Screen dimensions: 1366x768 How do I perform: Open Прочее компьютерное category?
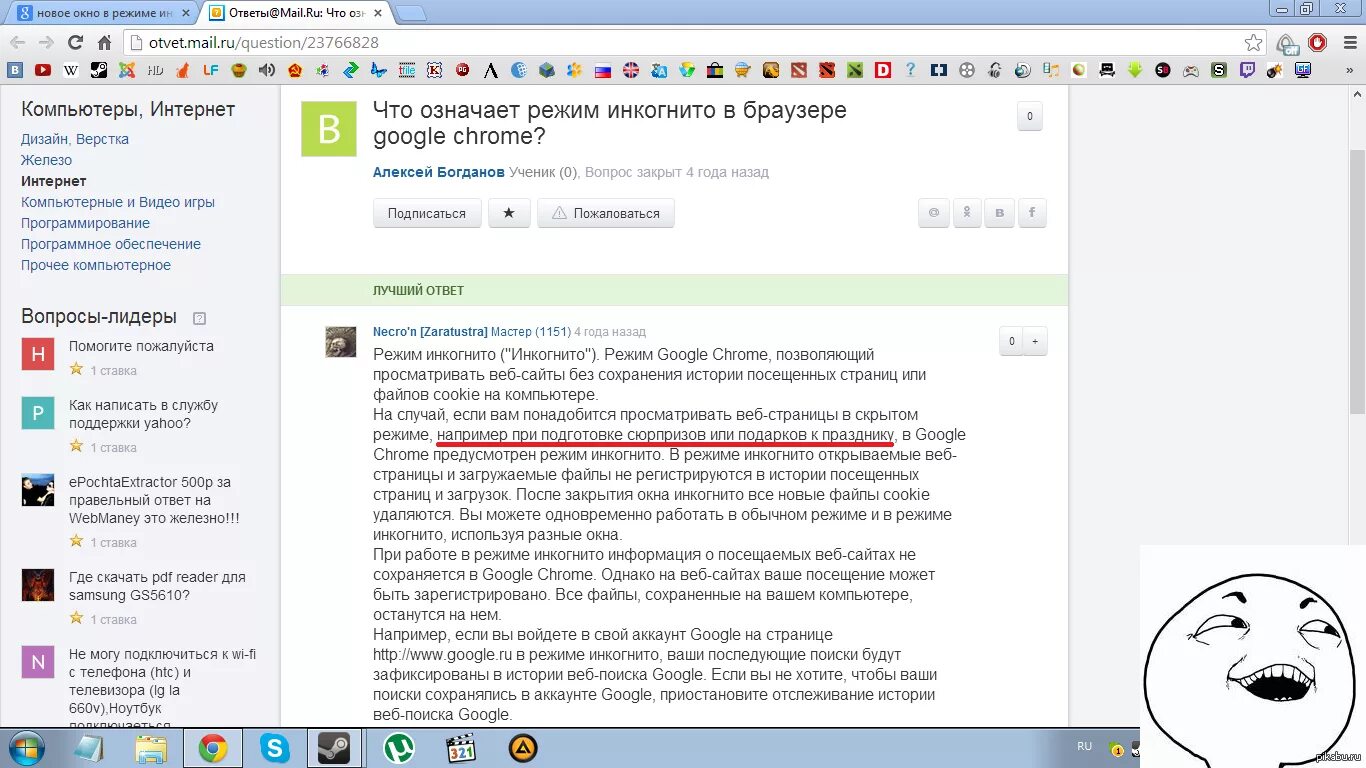[96, 265]
